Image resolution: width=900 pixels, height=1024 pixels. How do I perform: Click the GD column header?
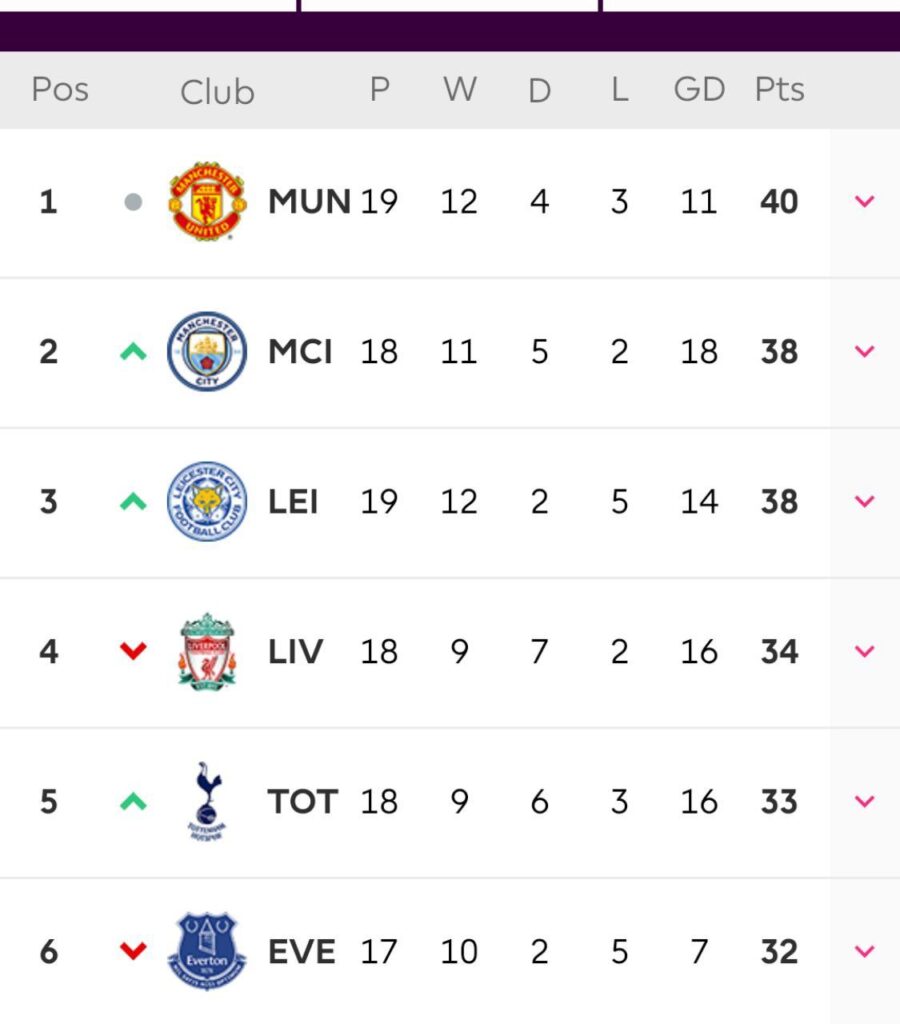pyautogui.click(x=699, y=89)
